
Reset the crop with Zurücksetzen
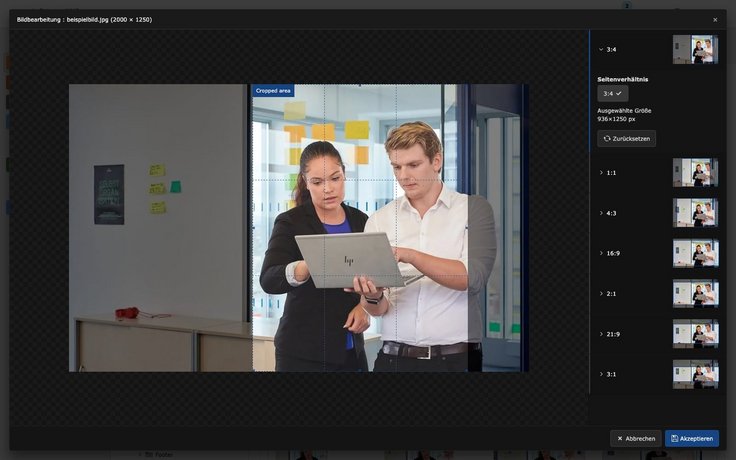click(x=627, y=139)
